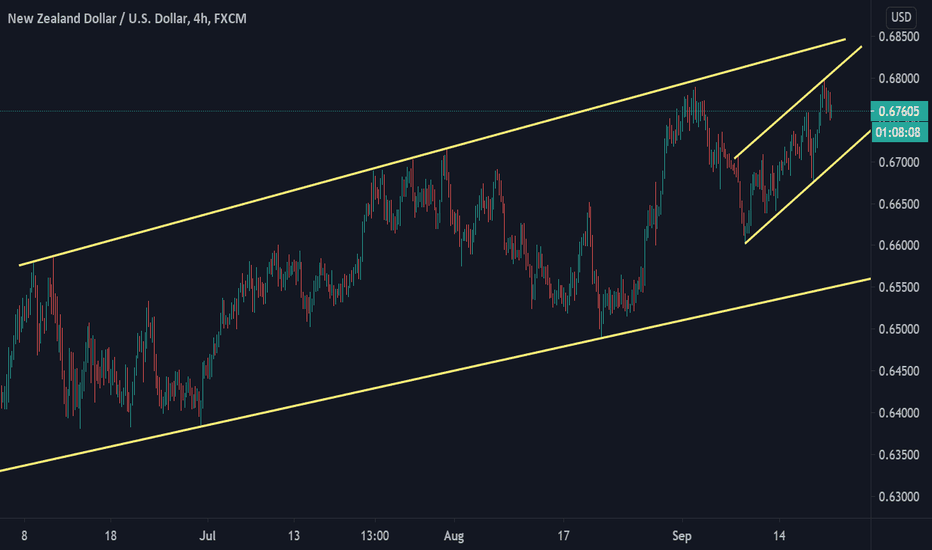Select the upper long channel trendline

coord(432,153)
